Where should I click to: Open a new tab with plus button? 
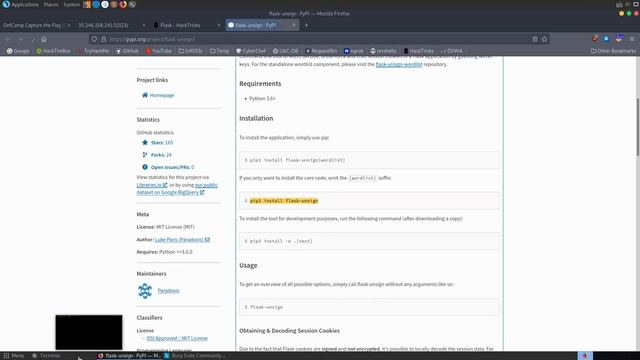click(306, 25)
